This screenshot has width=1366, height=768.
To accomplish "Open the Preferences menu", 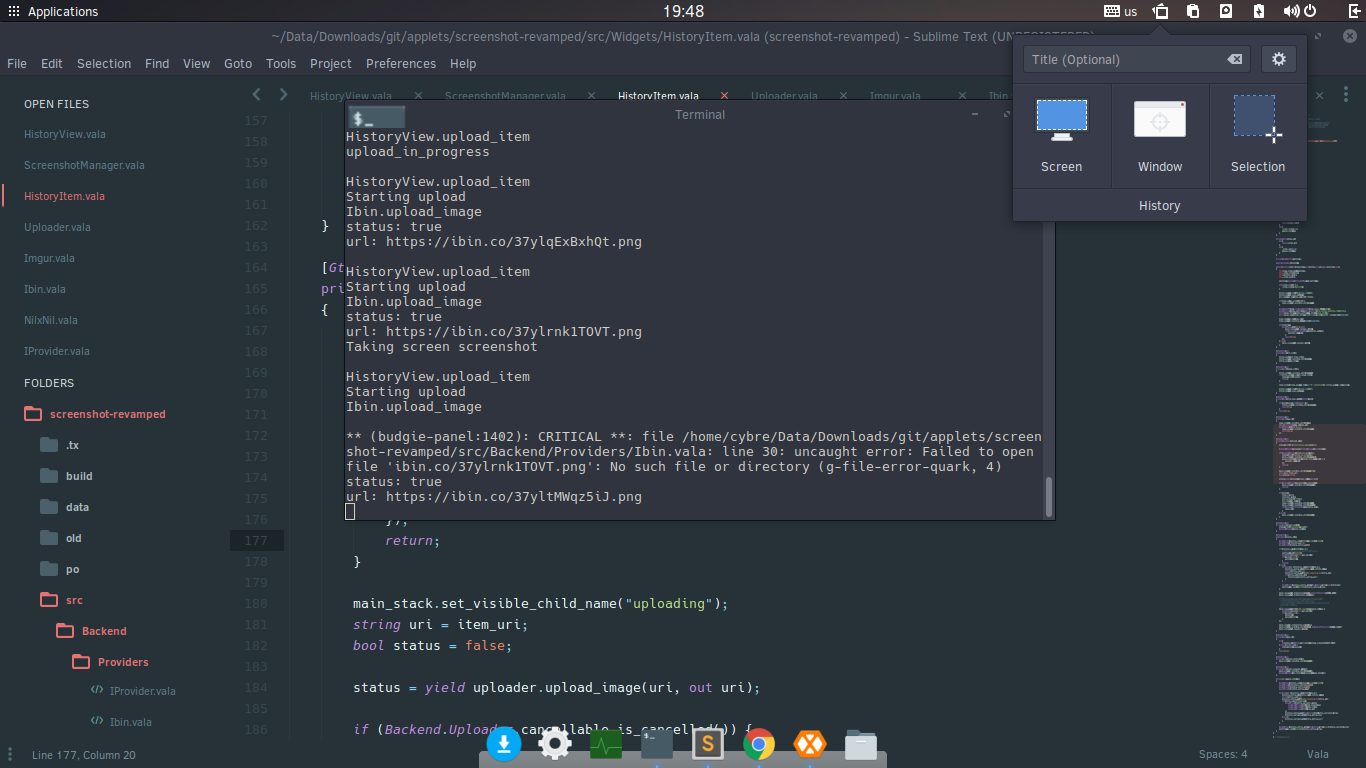I will pos(401,63).
